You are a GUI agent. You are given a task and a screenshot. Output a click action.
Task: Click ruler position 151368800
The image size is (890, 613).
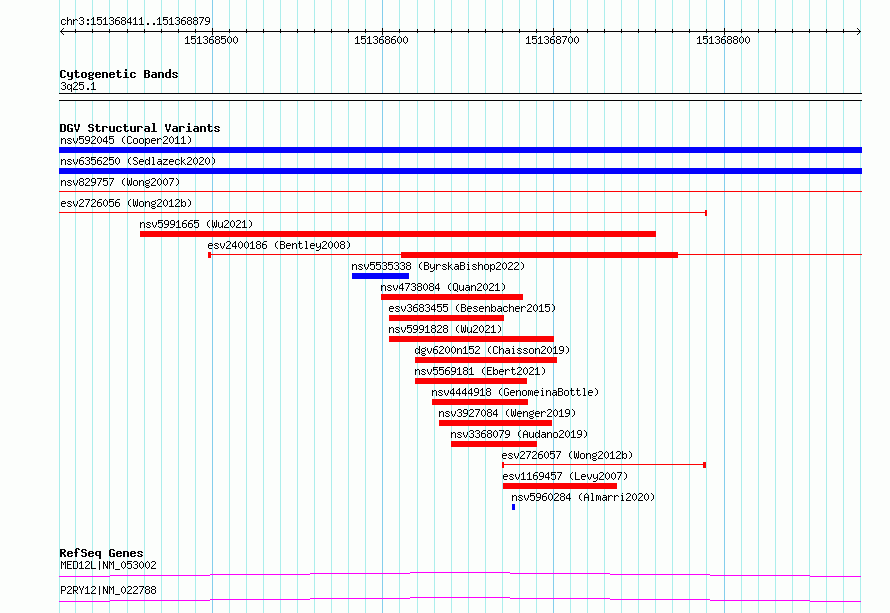tap(723, 40)
